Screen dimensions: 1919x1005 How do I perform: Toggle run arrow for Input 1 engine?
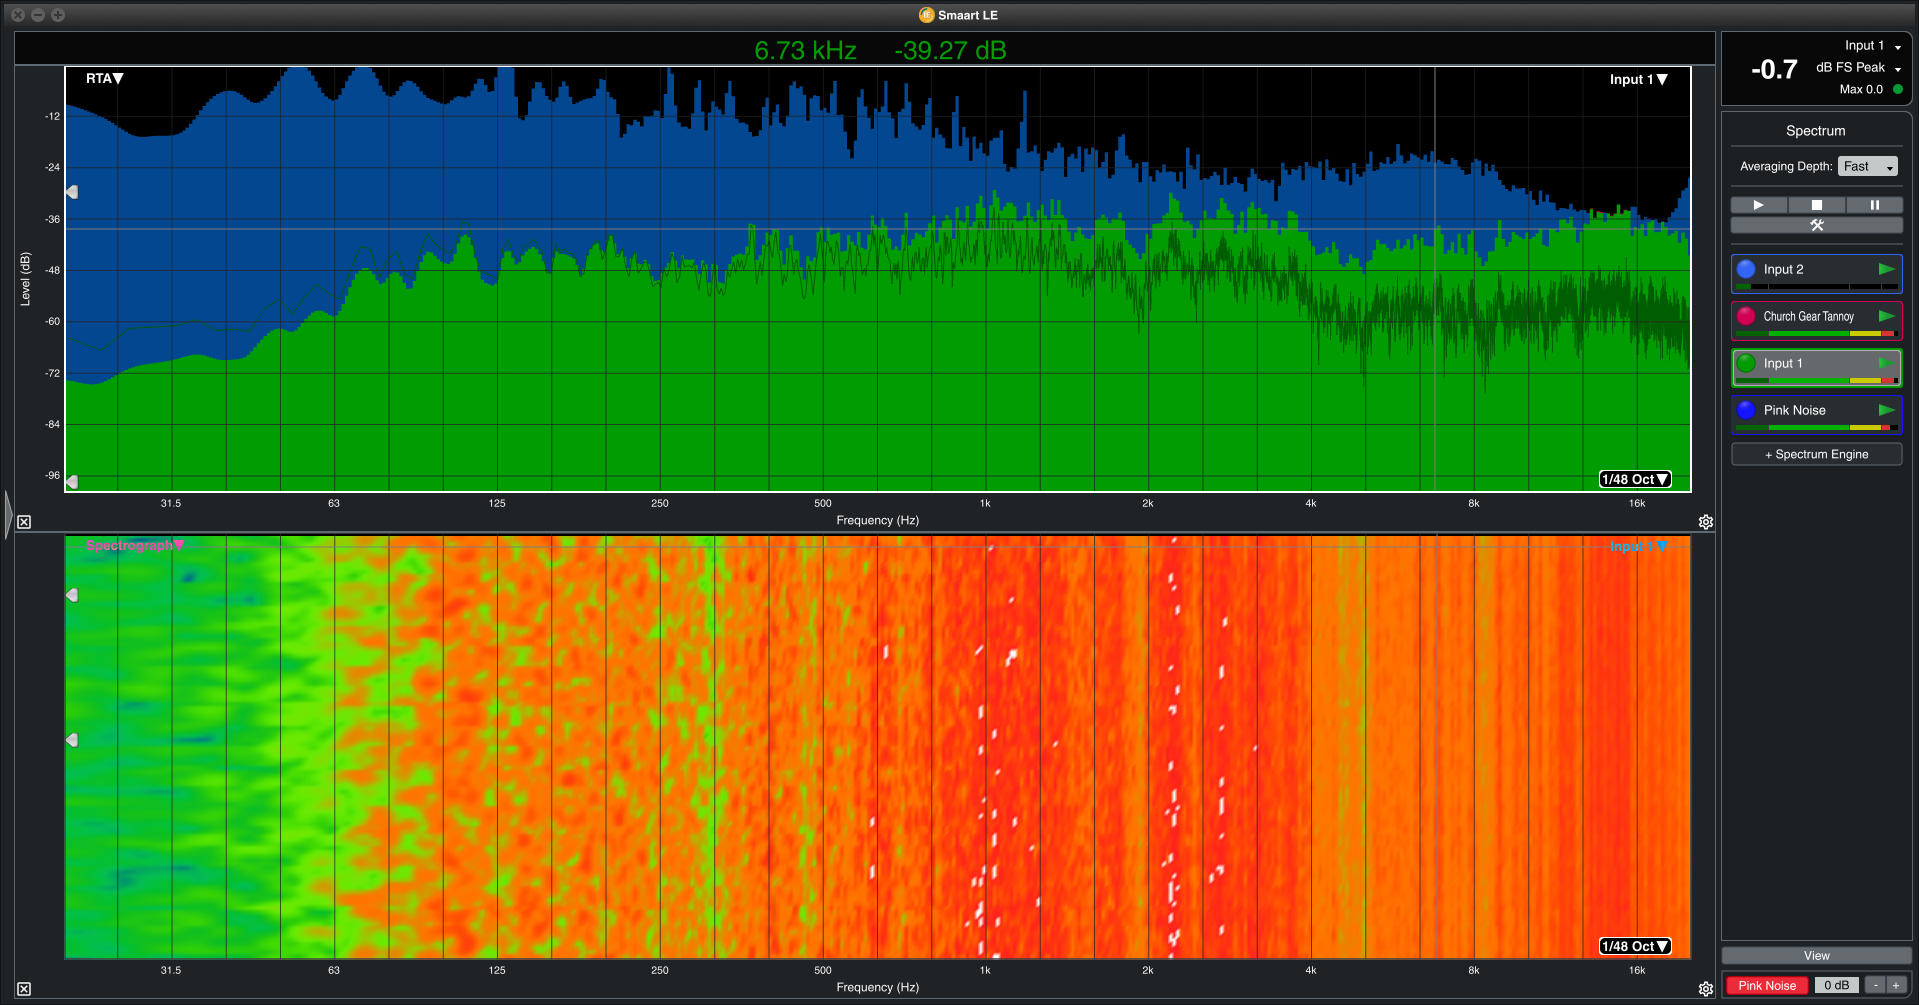coord(1887,363)
